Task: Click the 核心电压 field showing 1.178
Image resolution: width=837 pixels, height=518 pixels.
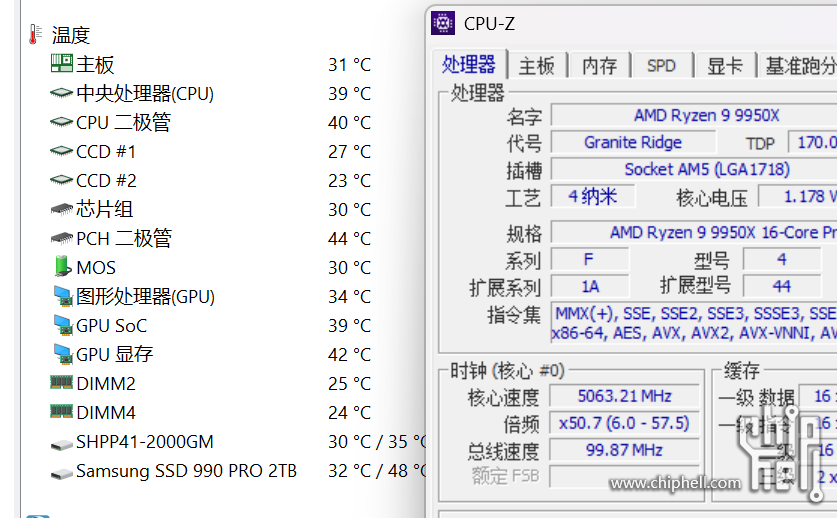Action: (797, 196)
